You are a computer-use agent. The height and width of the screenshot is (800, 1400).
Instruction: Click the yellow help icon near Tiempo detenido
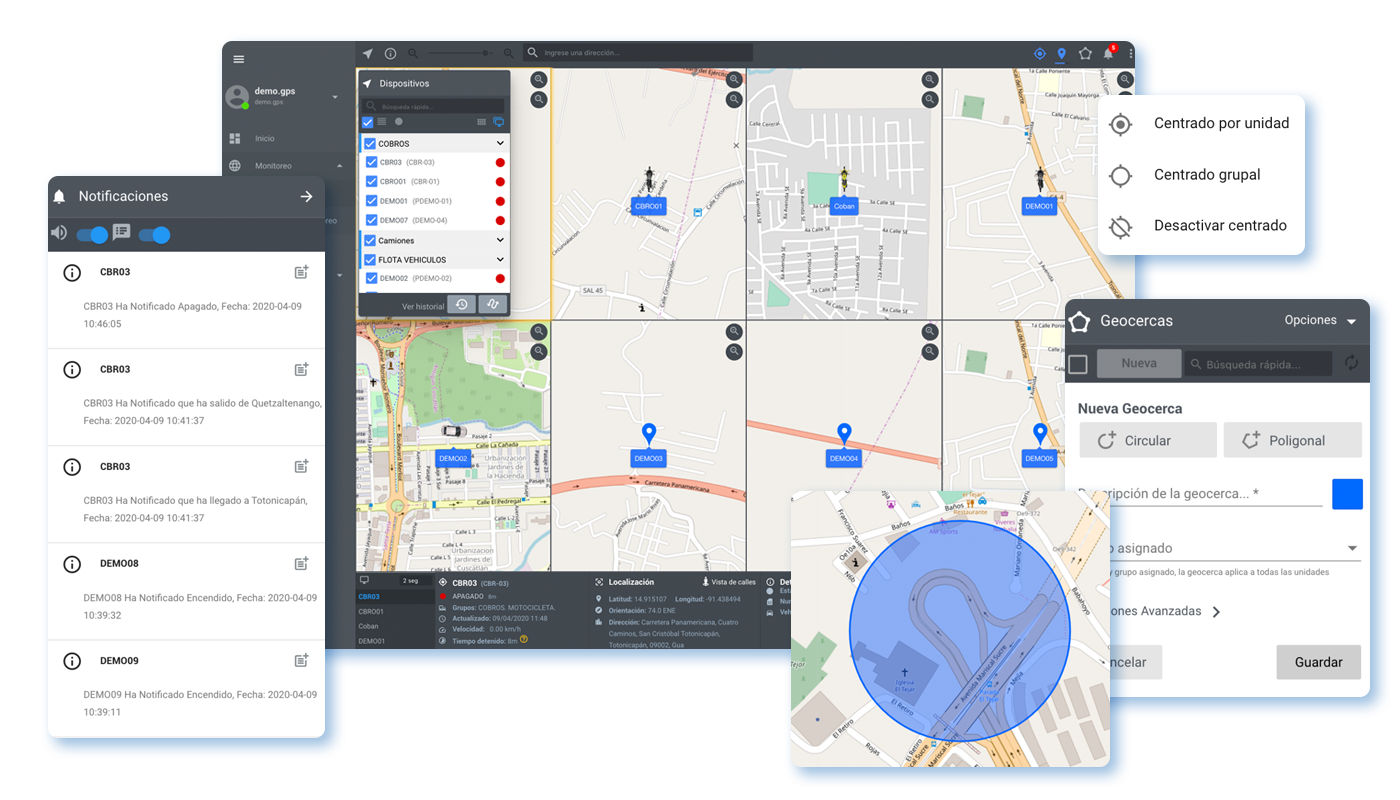coord(524,640)
